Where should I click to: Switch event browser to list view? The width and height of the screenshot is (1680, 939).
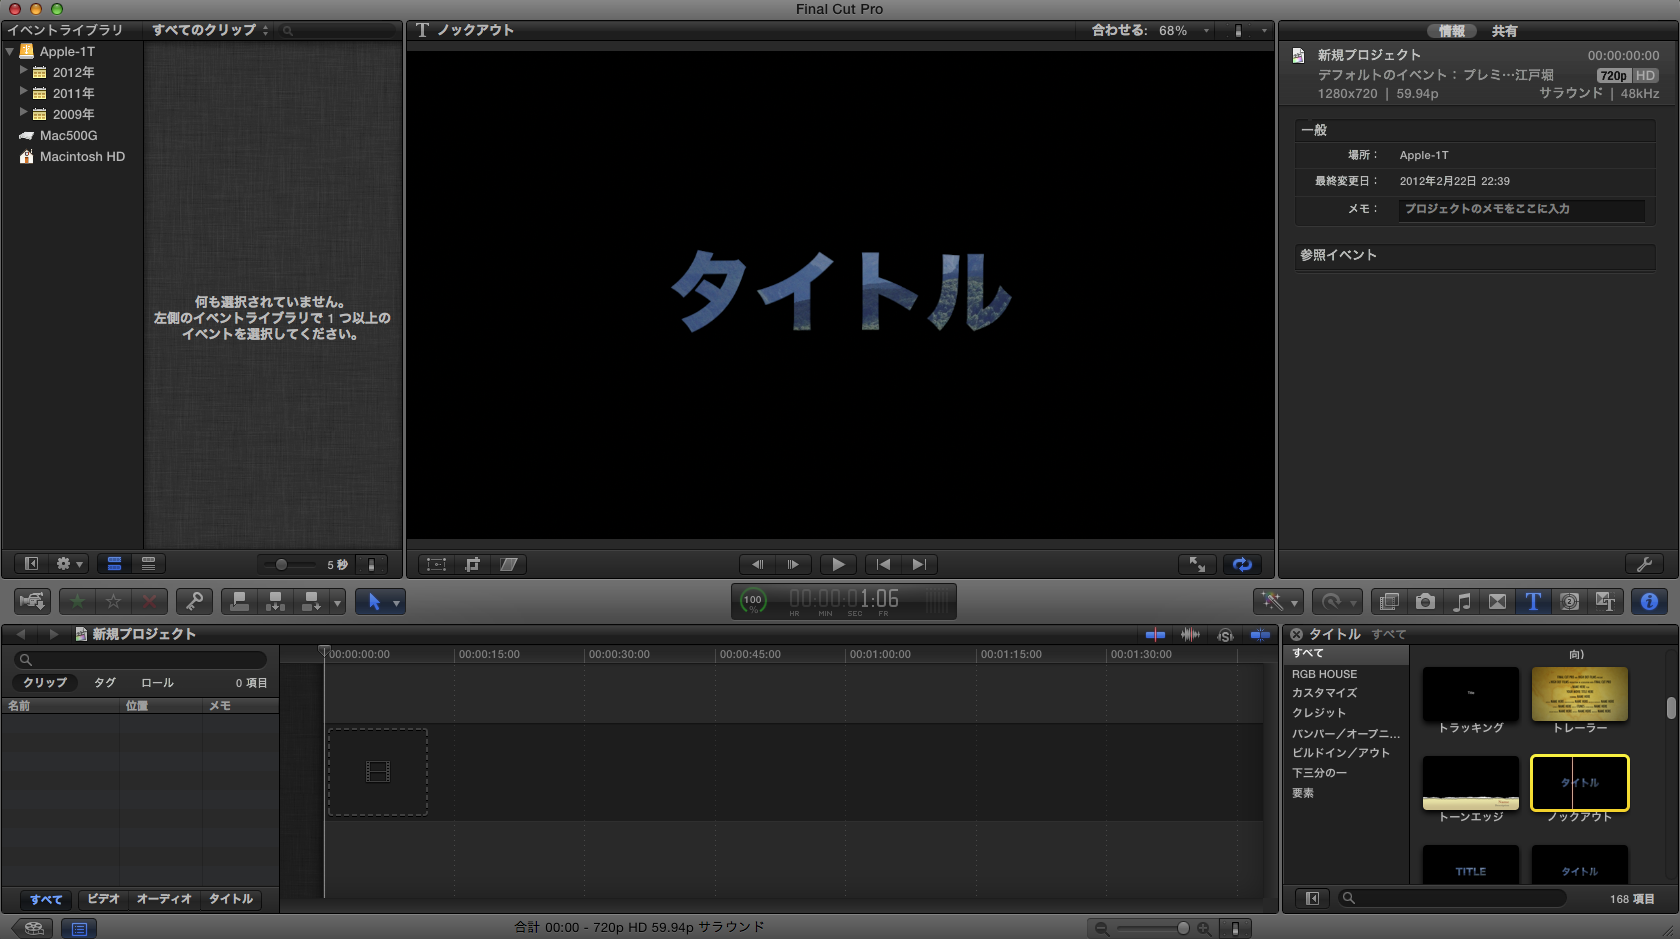[x=148, y=564]
